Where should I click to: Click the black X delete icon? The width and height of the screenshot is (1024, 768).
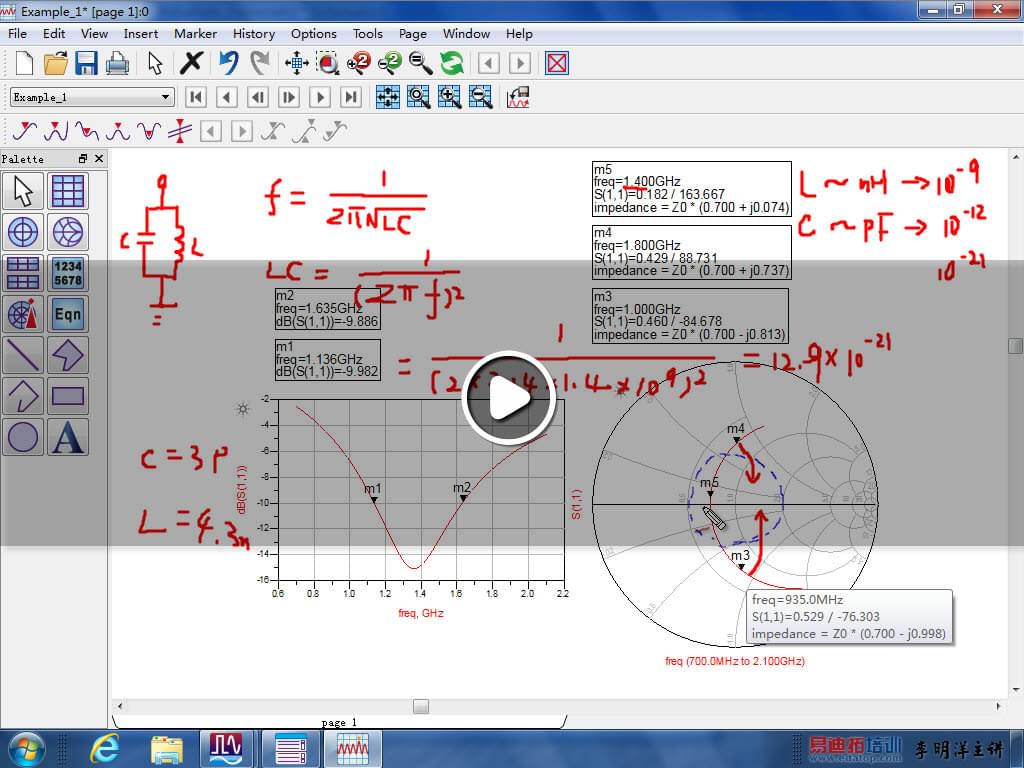coord(191,63)
